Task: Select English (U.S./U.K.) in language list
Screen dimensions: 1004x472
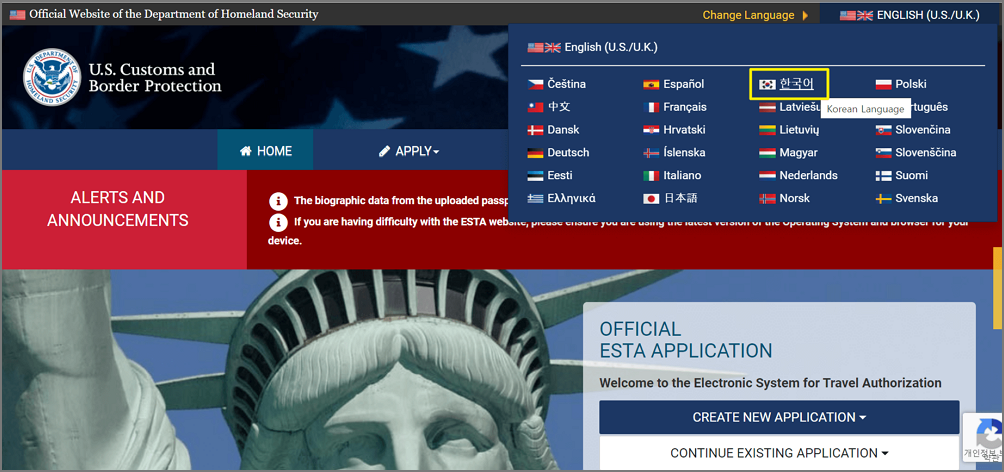Action: [592, 47]
